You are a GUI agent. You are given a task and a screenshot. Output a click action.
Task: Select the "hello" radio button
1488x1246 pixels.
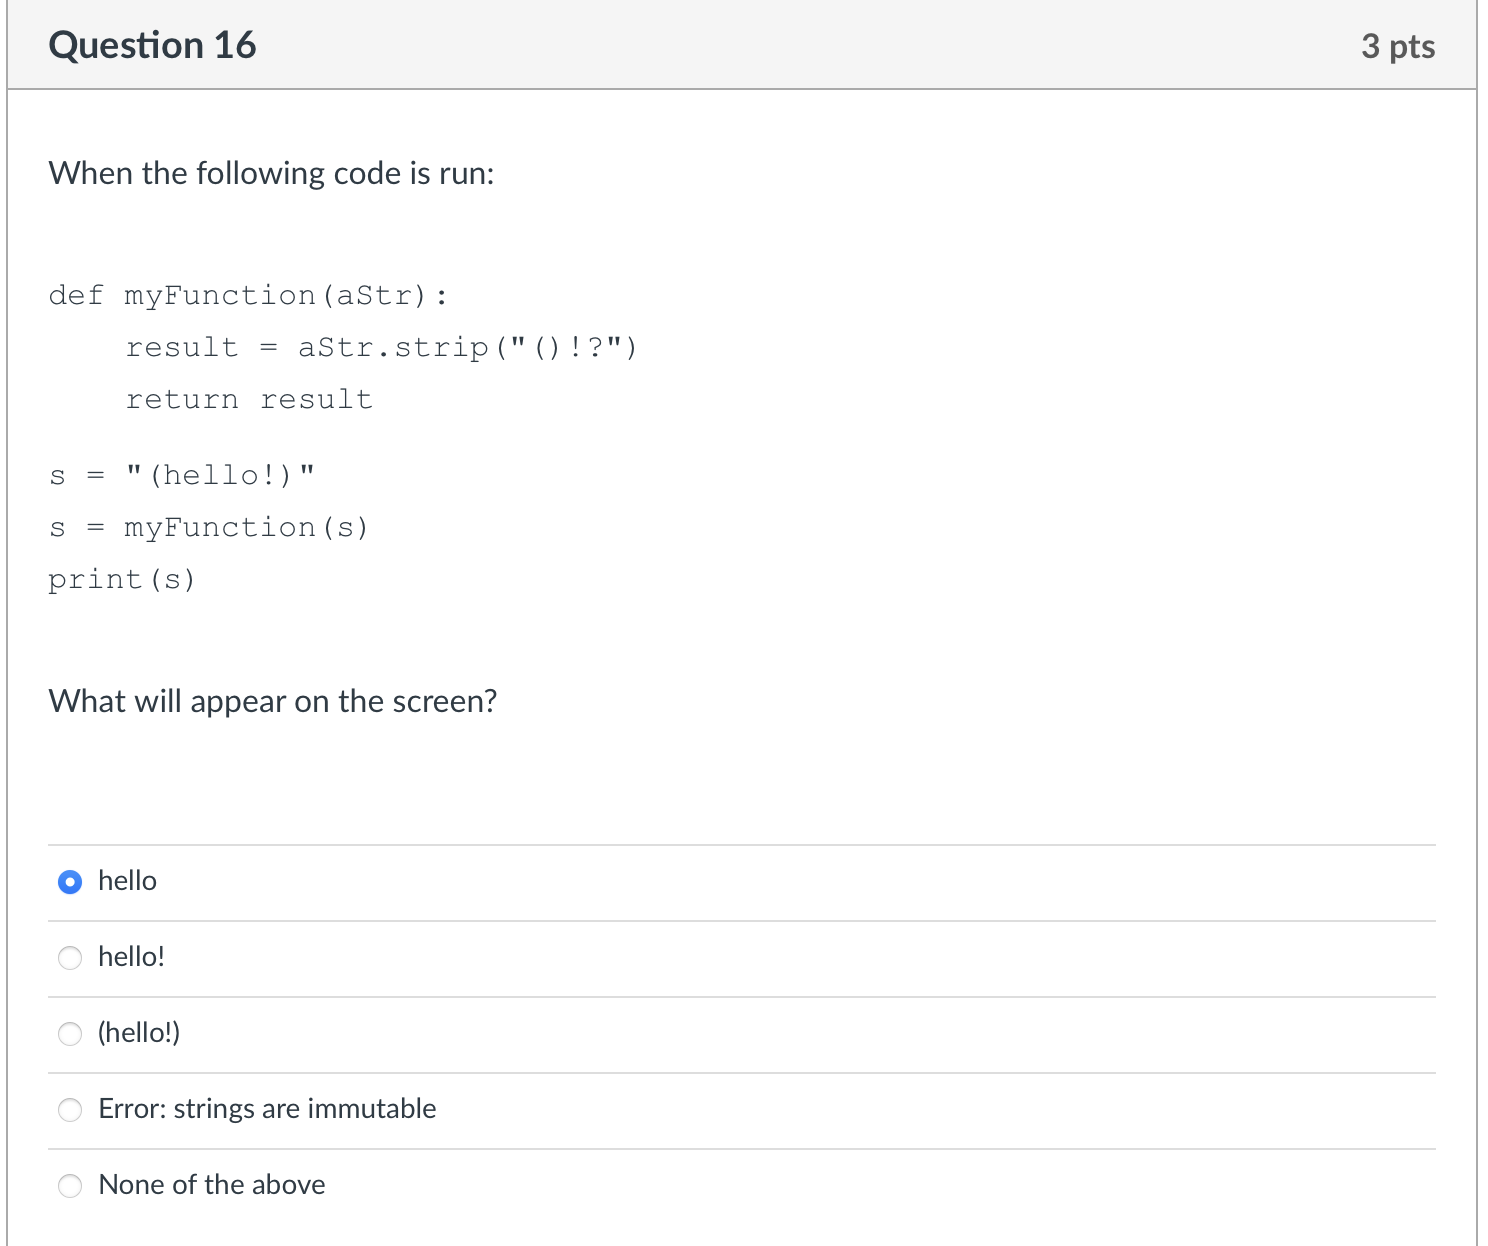point(70,882)
